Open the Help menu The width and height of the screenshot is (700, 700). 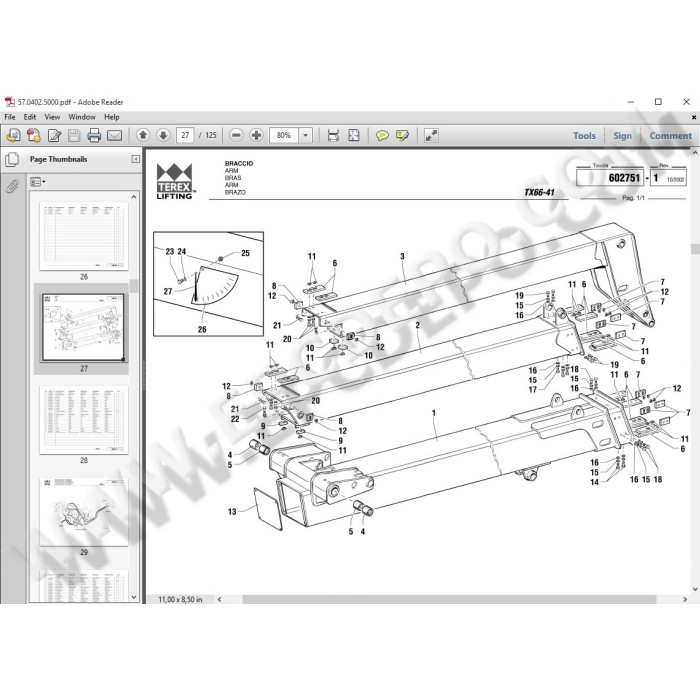pyautogui.click(x=112, y=117)
